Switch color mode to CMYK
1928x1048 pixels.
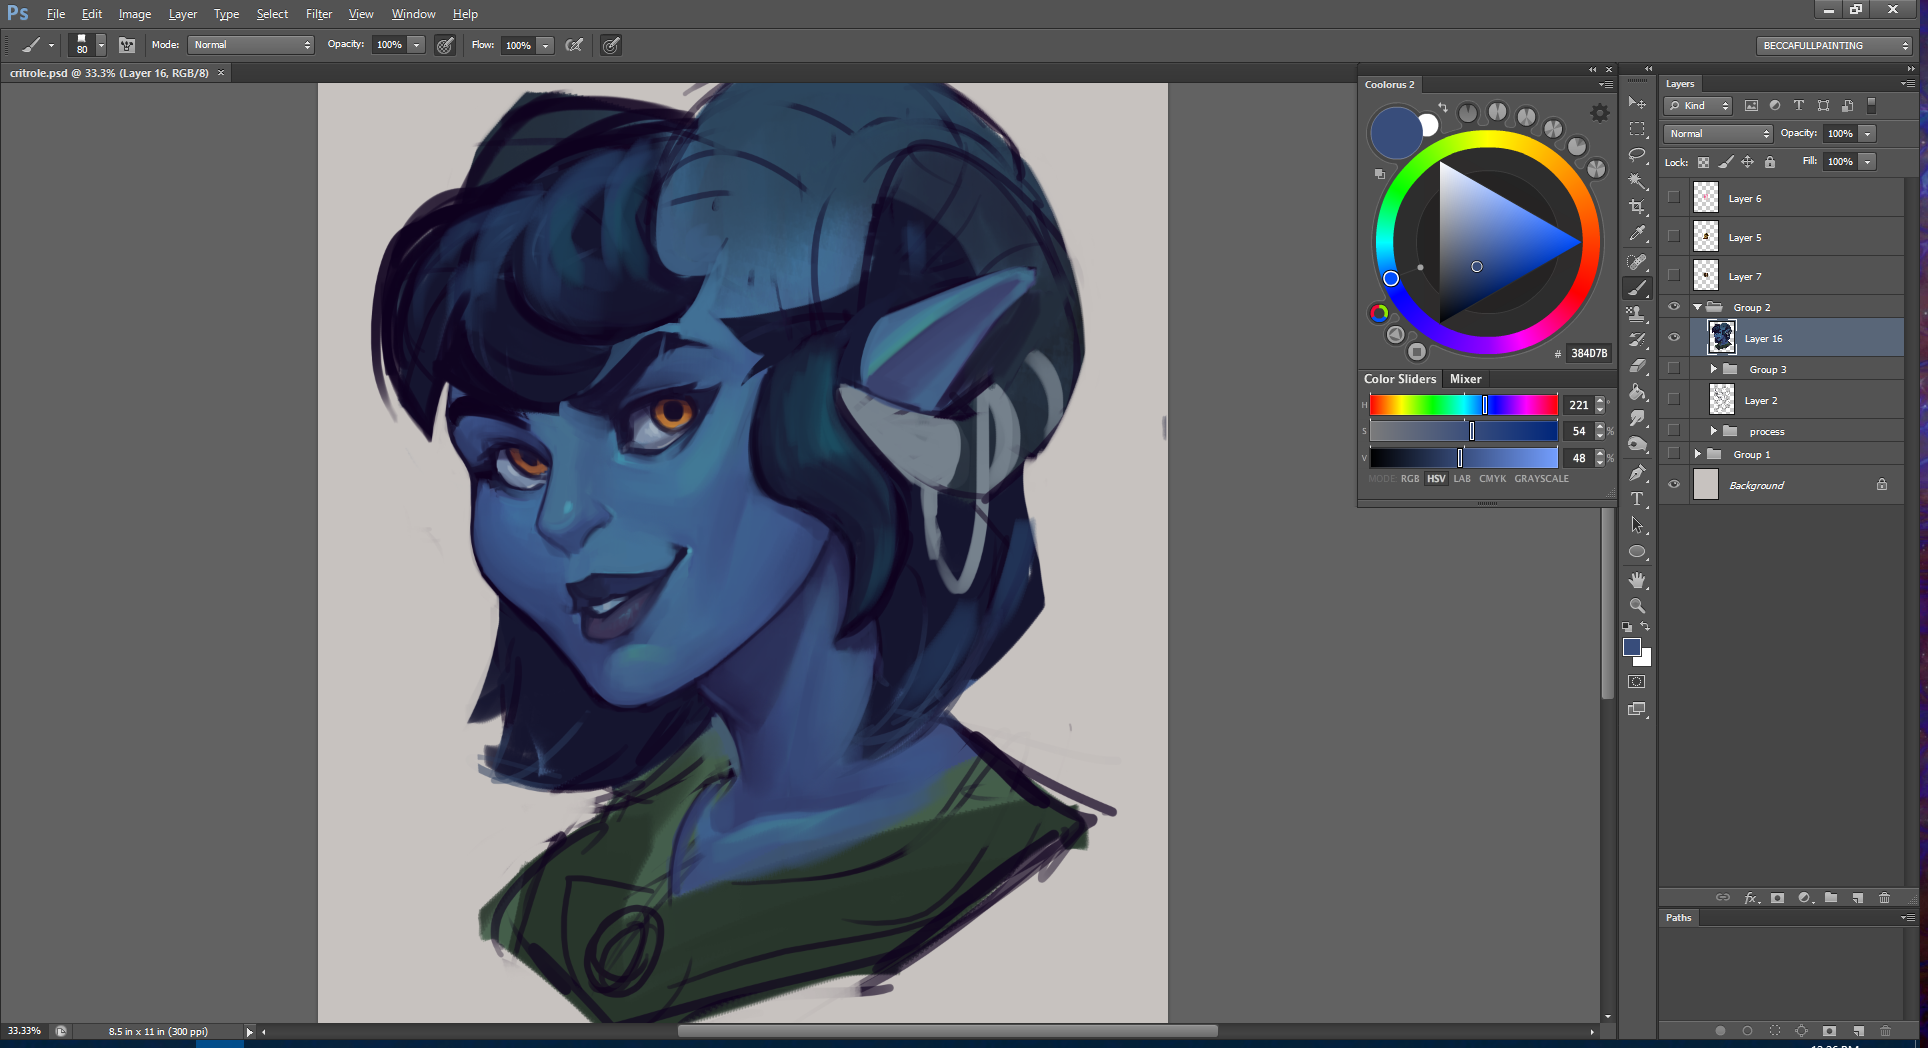pos(1493,479)
